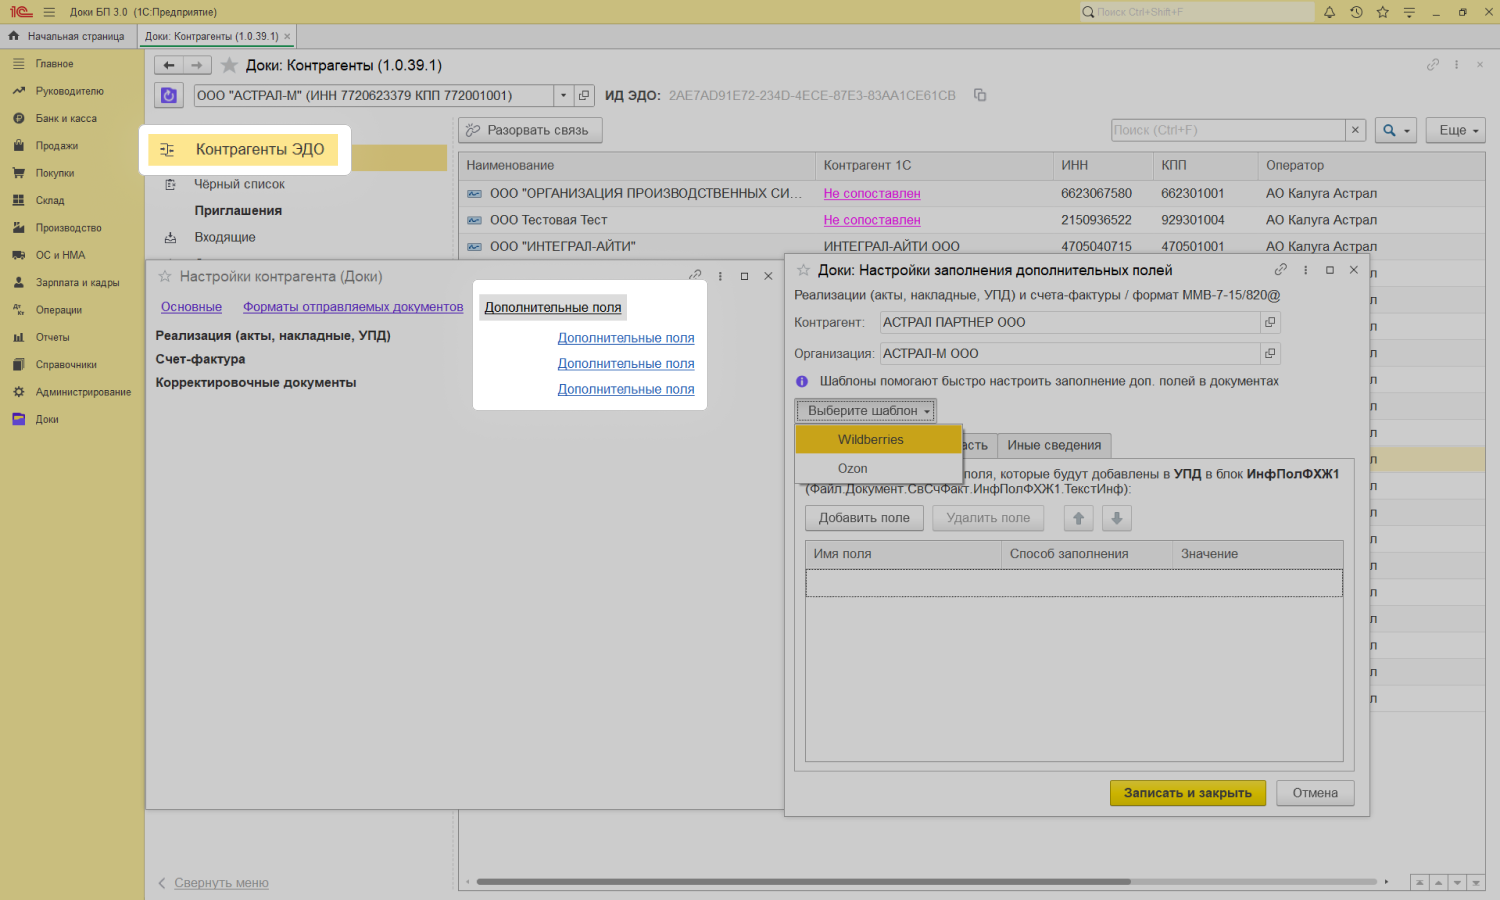Choose the Ozon template

click(x=853, y=468)
